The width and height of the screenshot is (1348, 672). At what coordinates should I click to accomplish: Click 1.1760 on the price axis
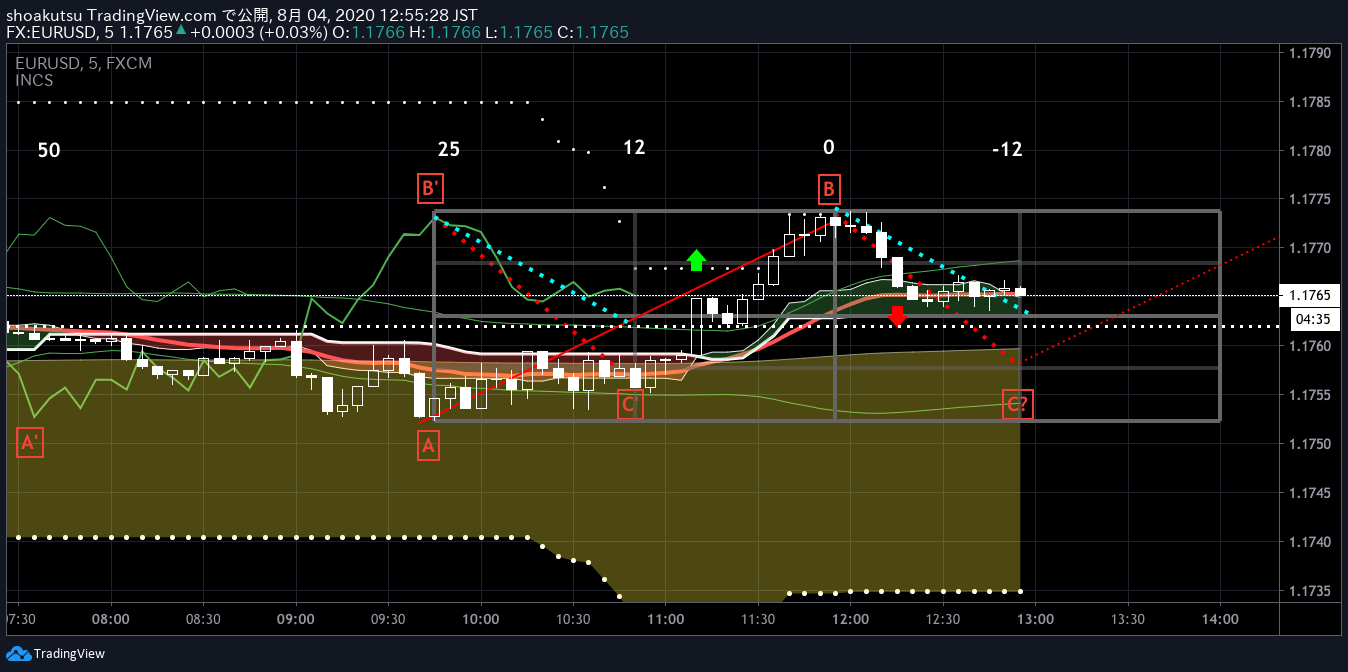[x=1310, y=346]
